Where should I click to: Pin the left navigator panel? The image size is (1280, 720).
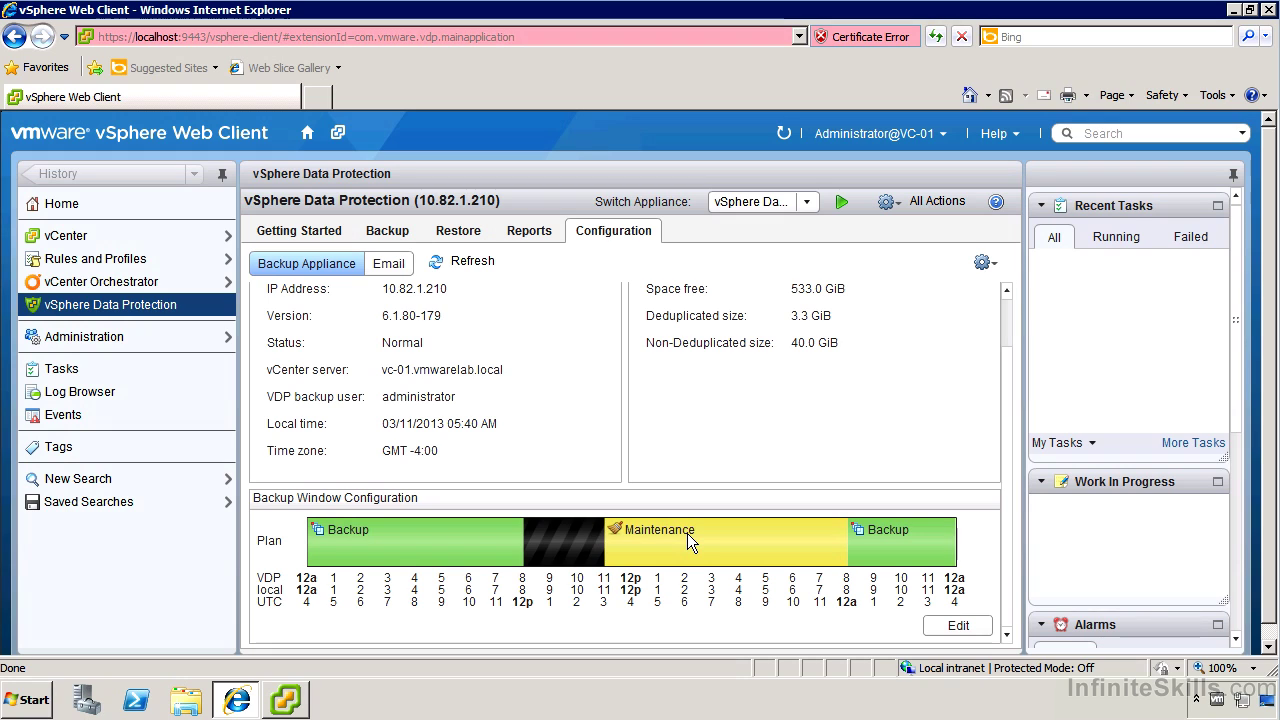point(222,174)
